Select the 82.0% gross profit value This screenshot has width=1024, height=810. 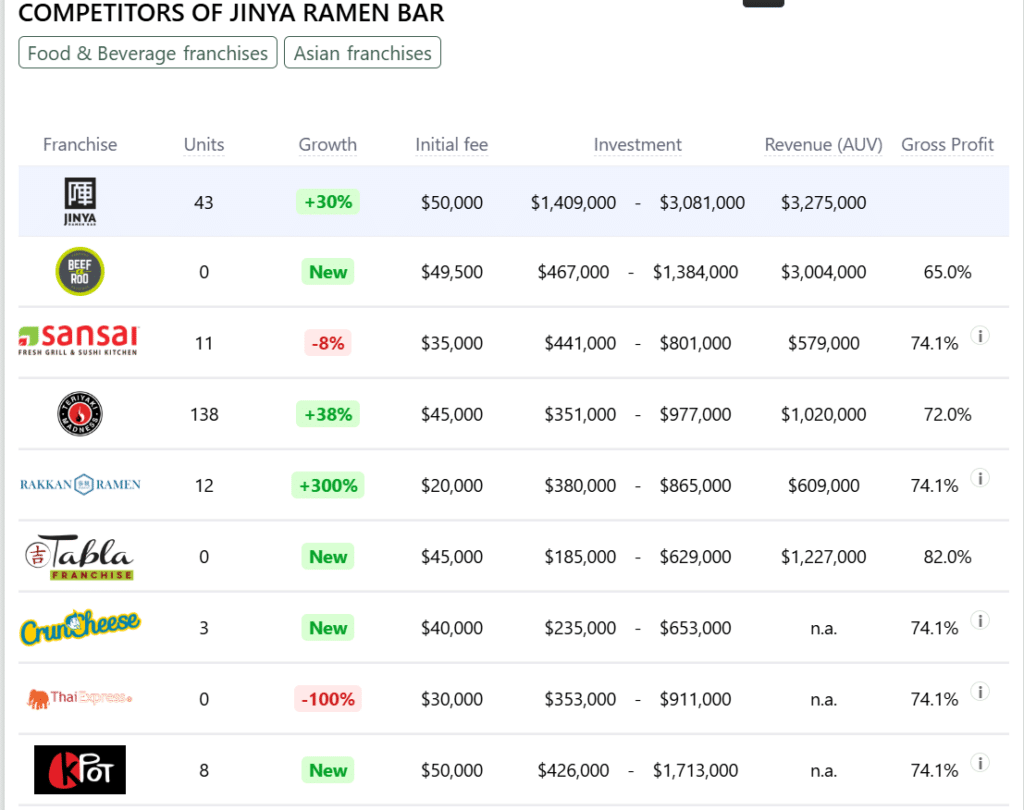[x=948, y=557]
